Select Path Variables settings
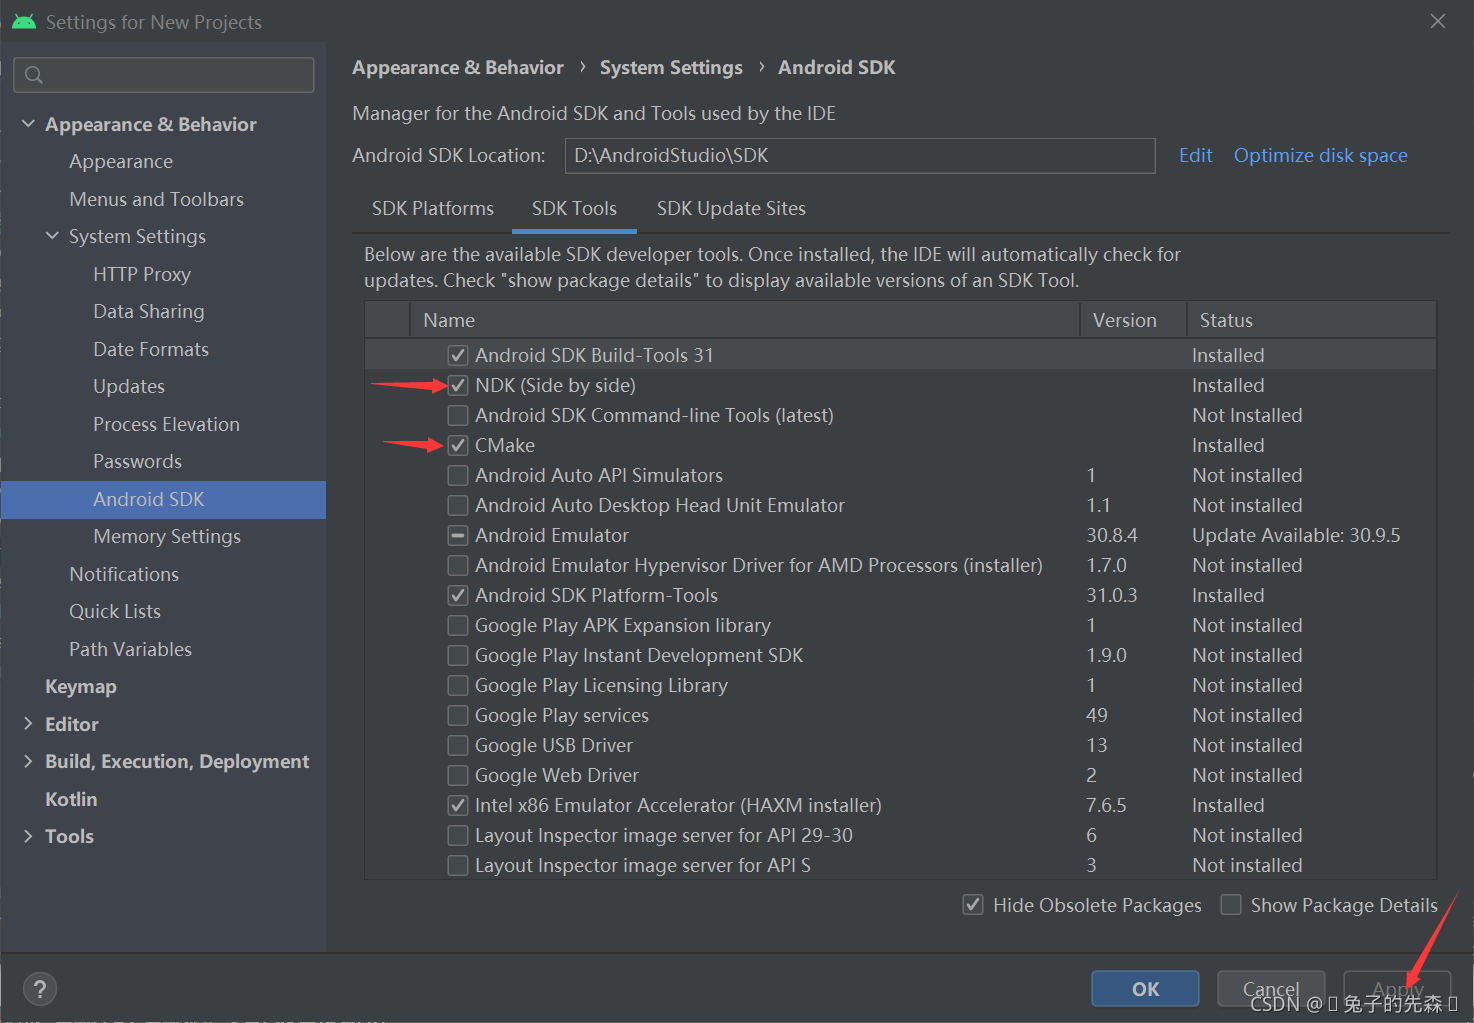1474x1023 pixels. pos(130,649)
